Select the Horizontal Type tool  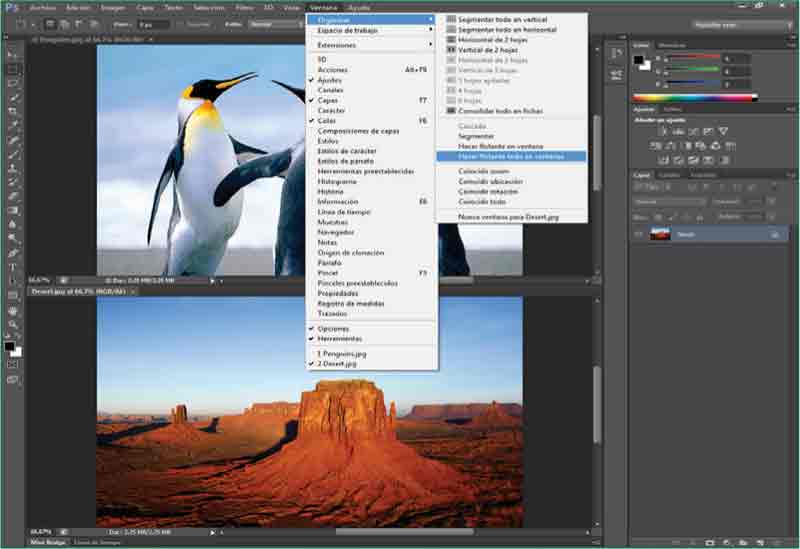(x=13, y=268)
